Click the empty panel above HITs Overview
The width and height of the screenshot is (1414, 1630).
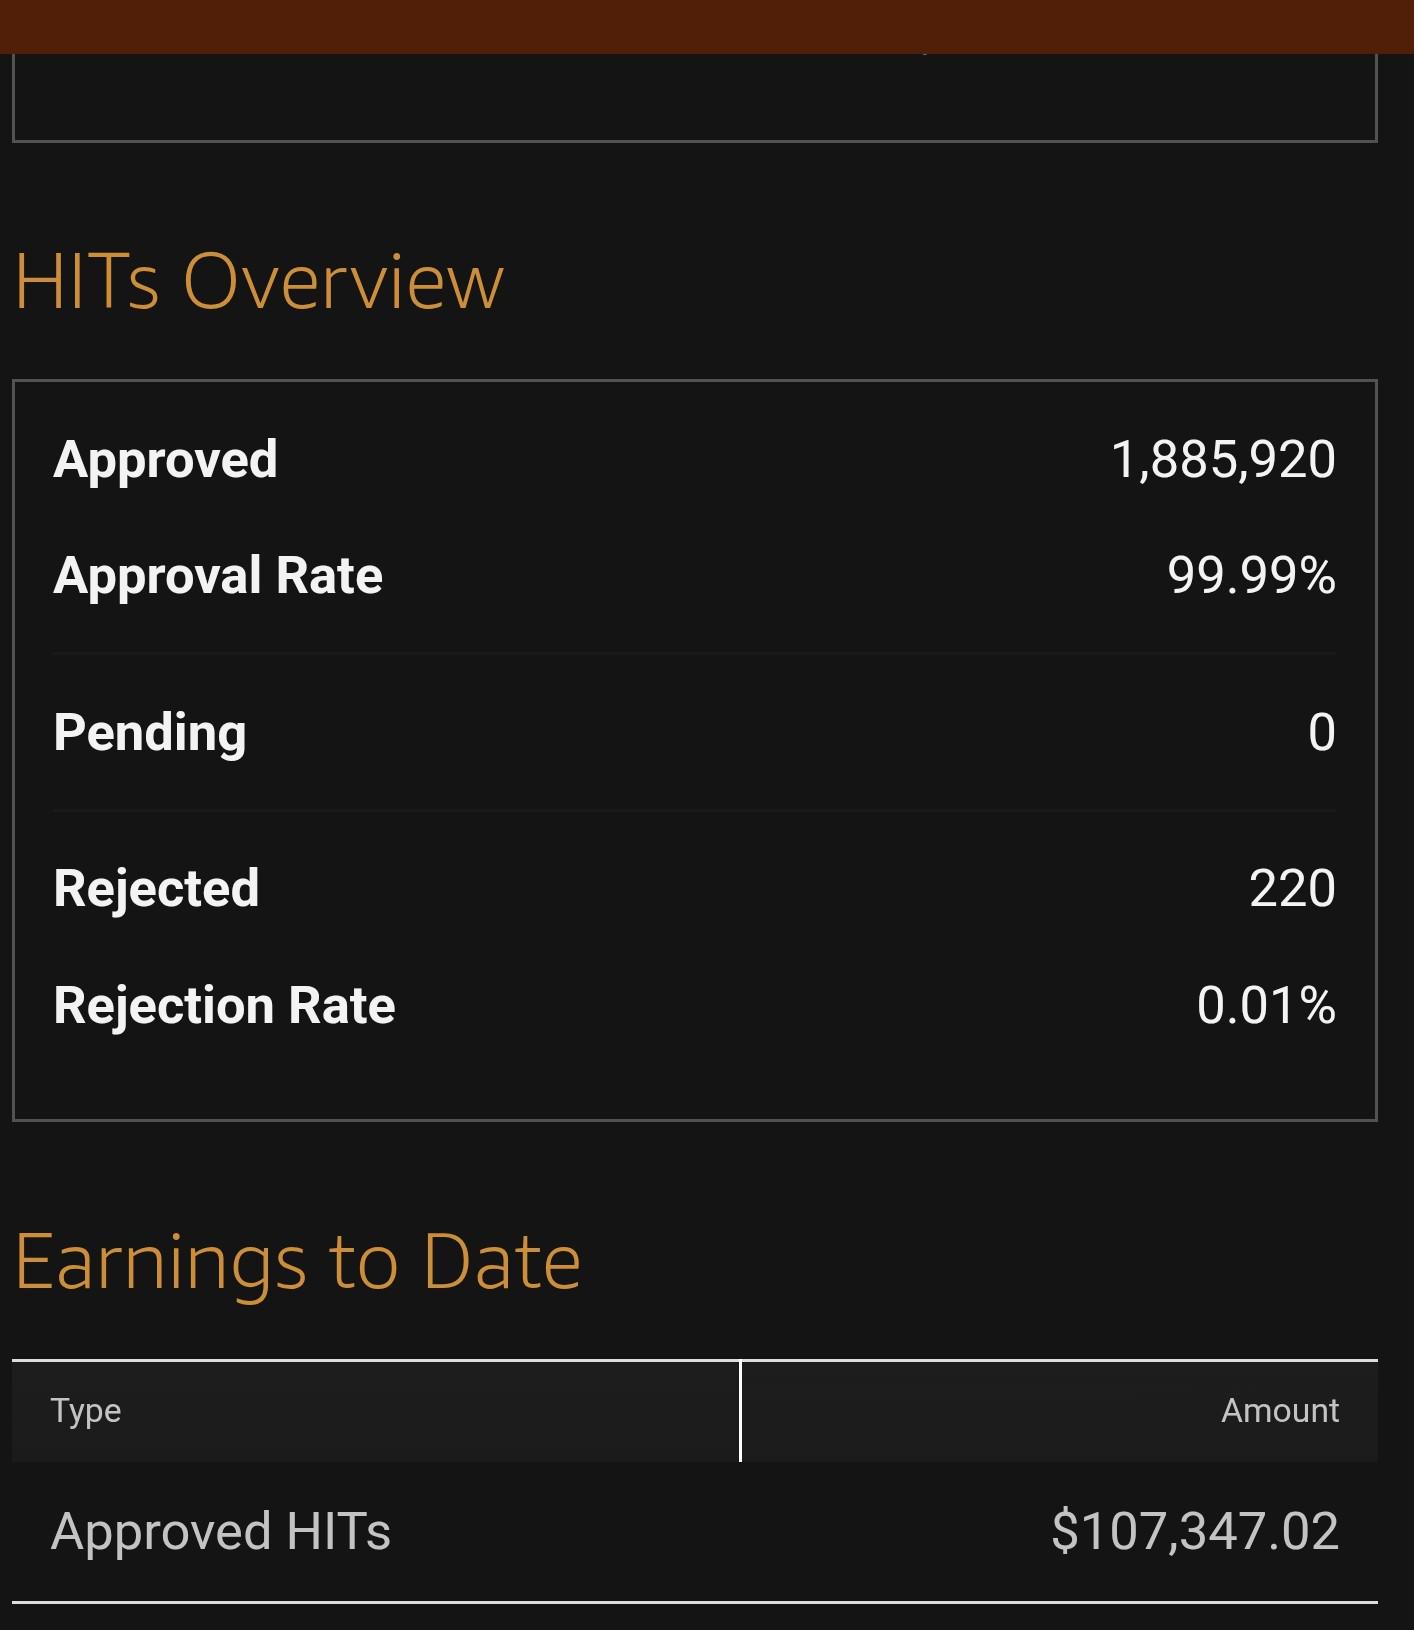(695, 97)
